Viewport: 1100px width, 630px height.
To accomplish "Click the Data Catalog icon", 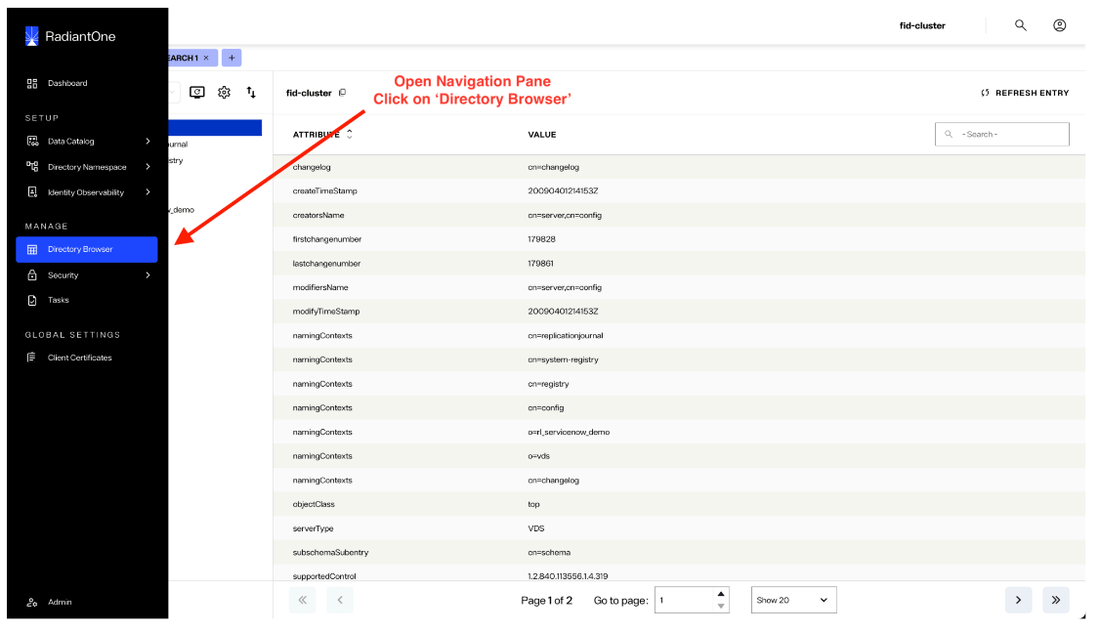I will point(32,141).
